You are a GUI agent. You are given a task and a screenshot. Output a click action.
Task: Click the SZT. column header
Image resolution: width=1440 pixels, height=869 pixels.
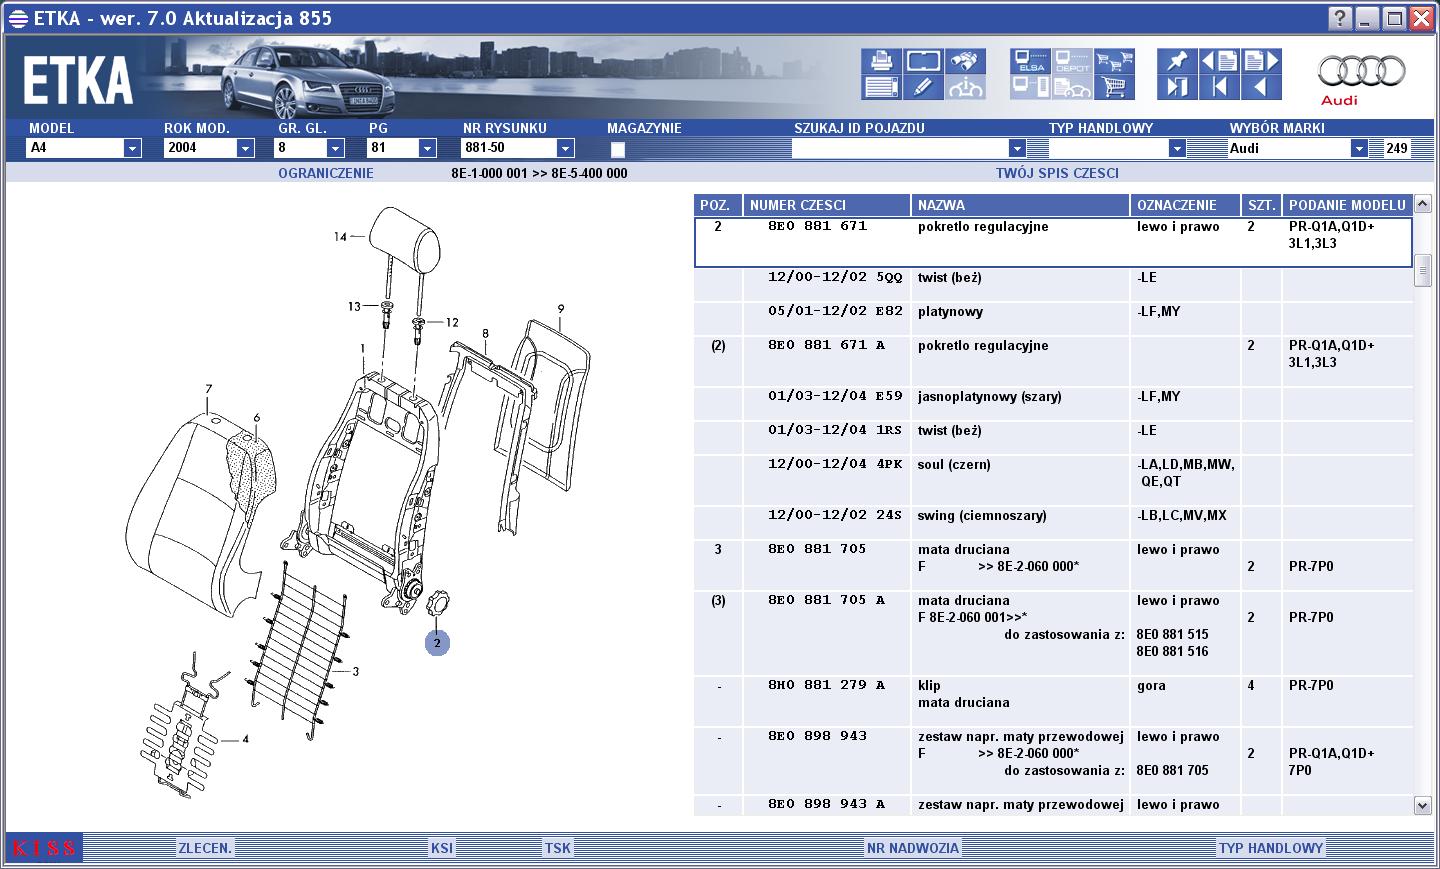1262,205
